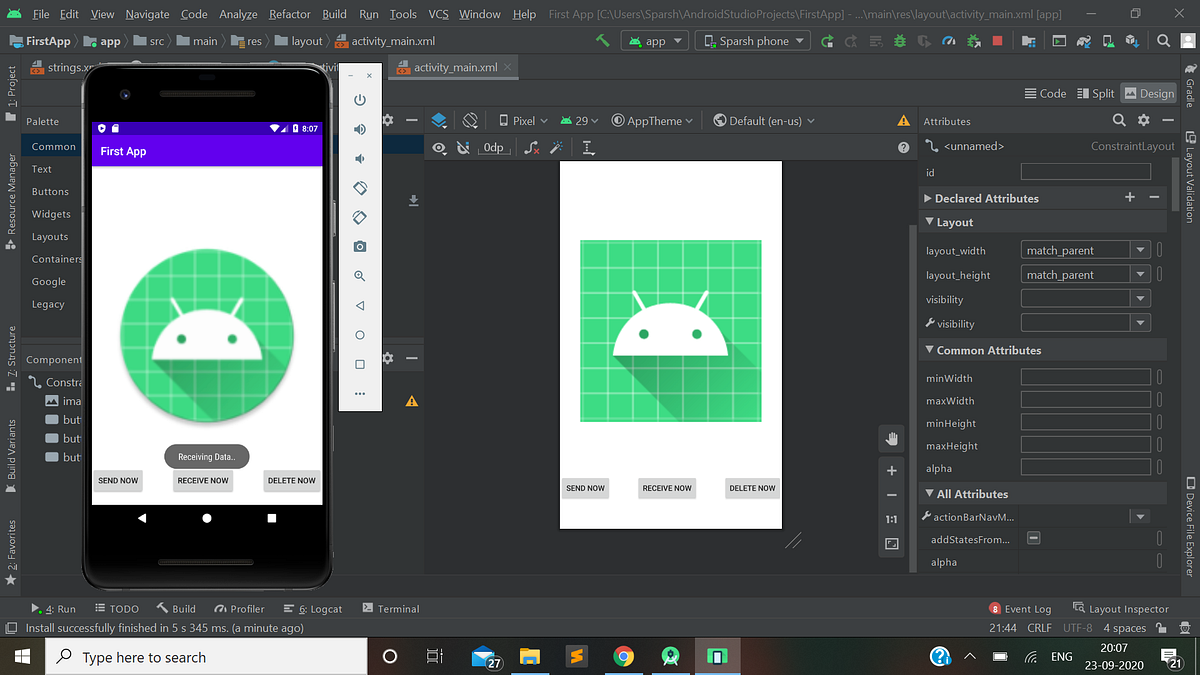Open the layout_width dropdown in Attributes
This screenshot has height=675, width=1200.
click(x=1141, y=250)
